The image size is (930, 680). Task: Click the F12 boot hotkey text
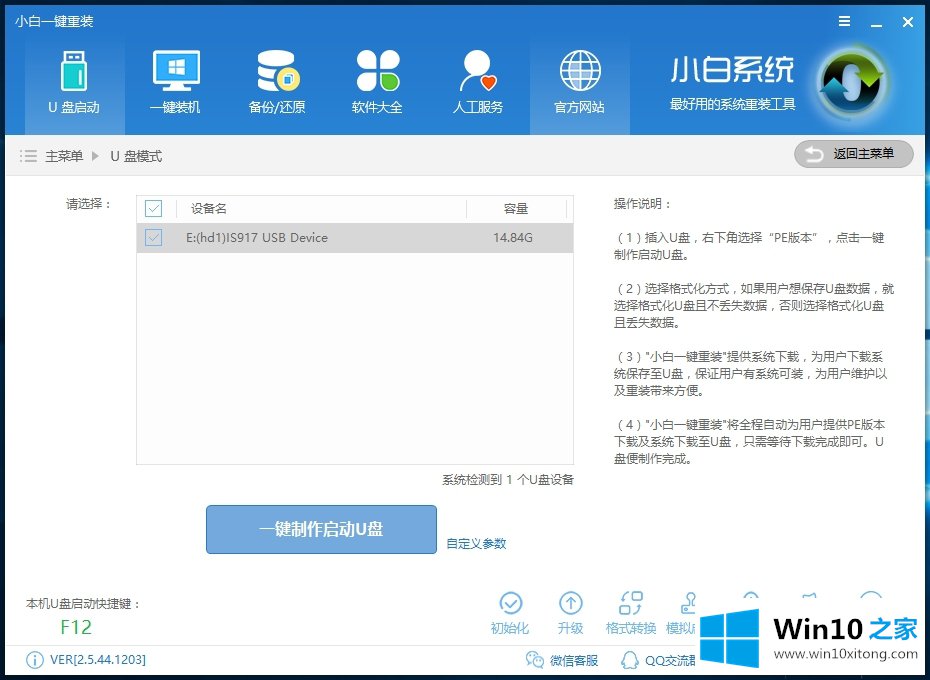[x=76, y=627]
